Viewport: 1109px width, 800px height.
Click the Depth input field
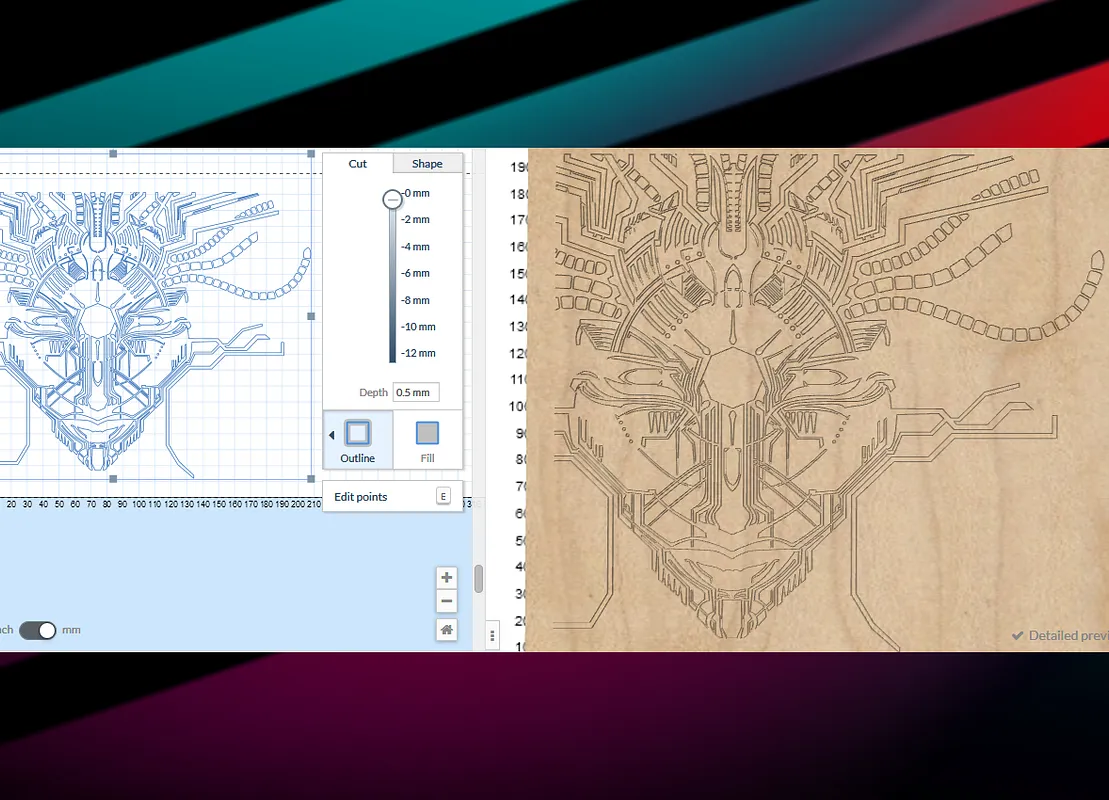(x=415, y=392)
